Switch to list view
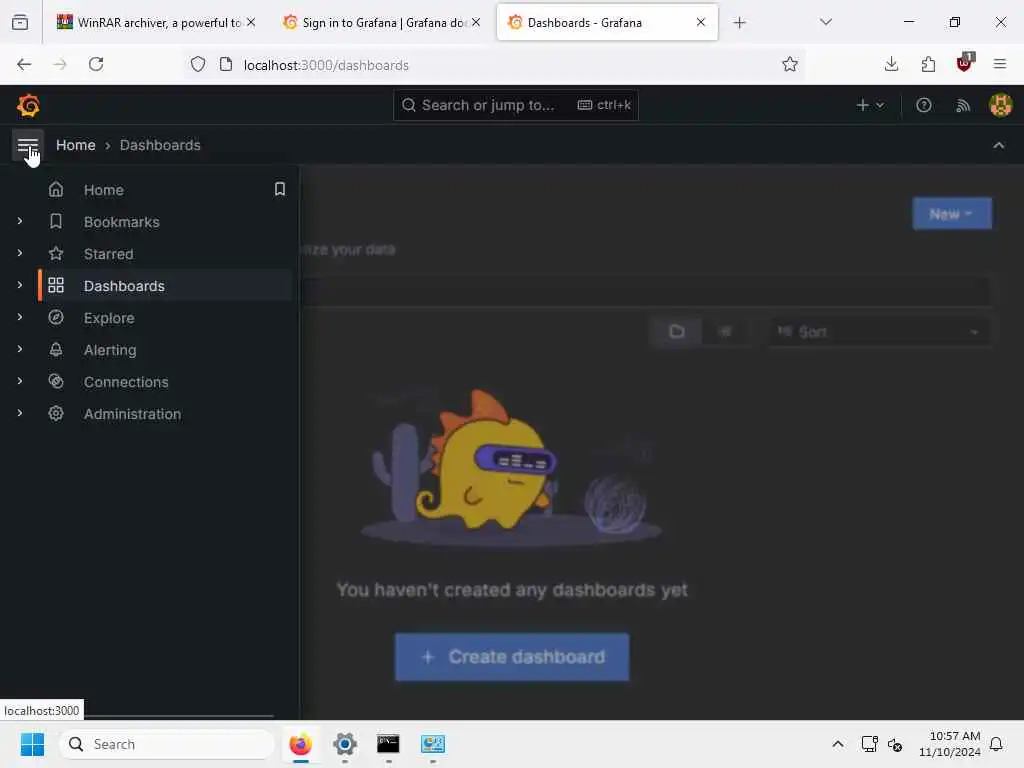The image size is (1024, 768). pyautogui.click(x=725, y=332)
